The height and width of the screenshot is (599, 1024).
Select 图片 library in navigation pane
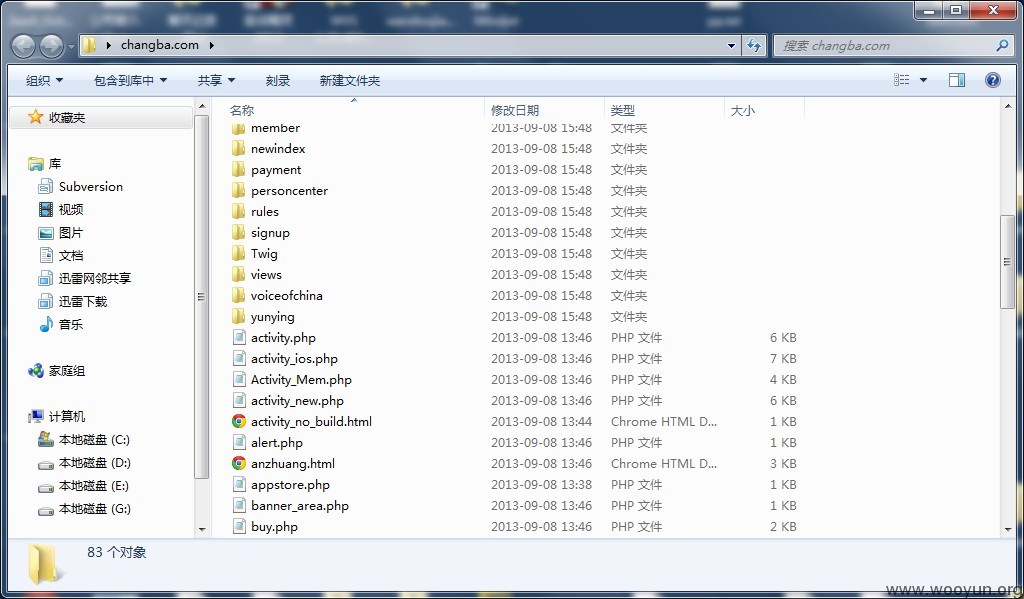(x=71, y=233)
